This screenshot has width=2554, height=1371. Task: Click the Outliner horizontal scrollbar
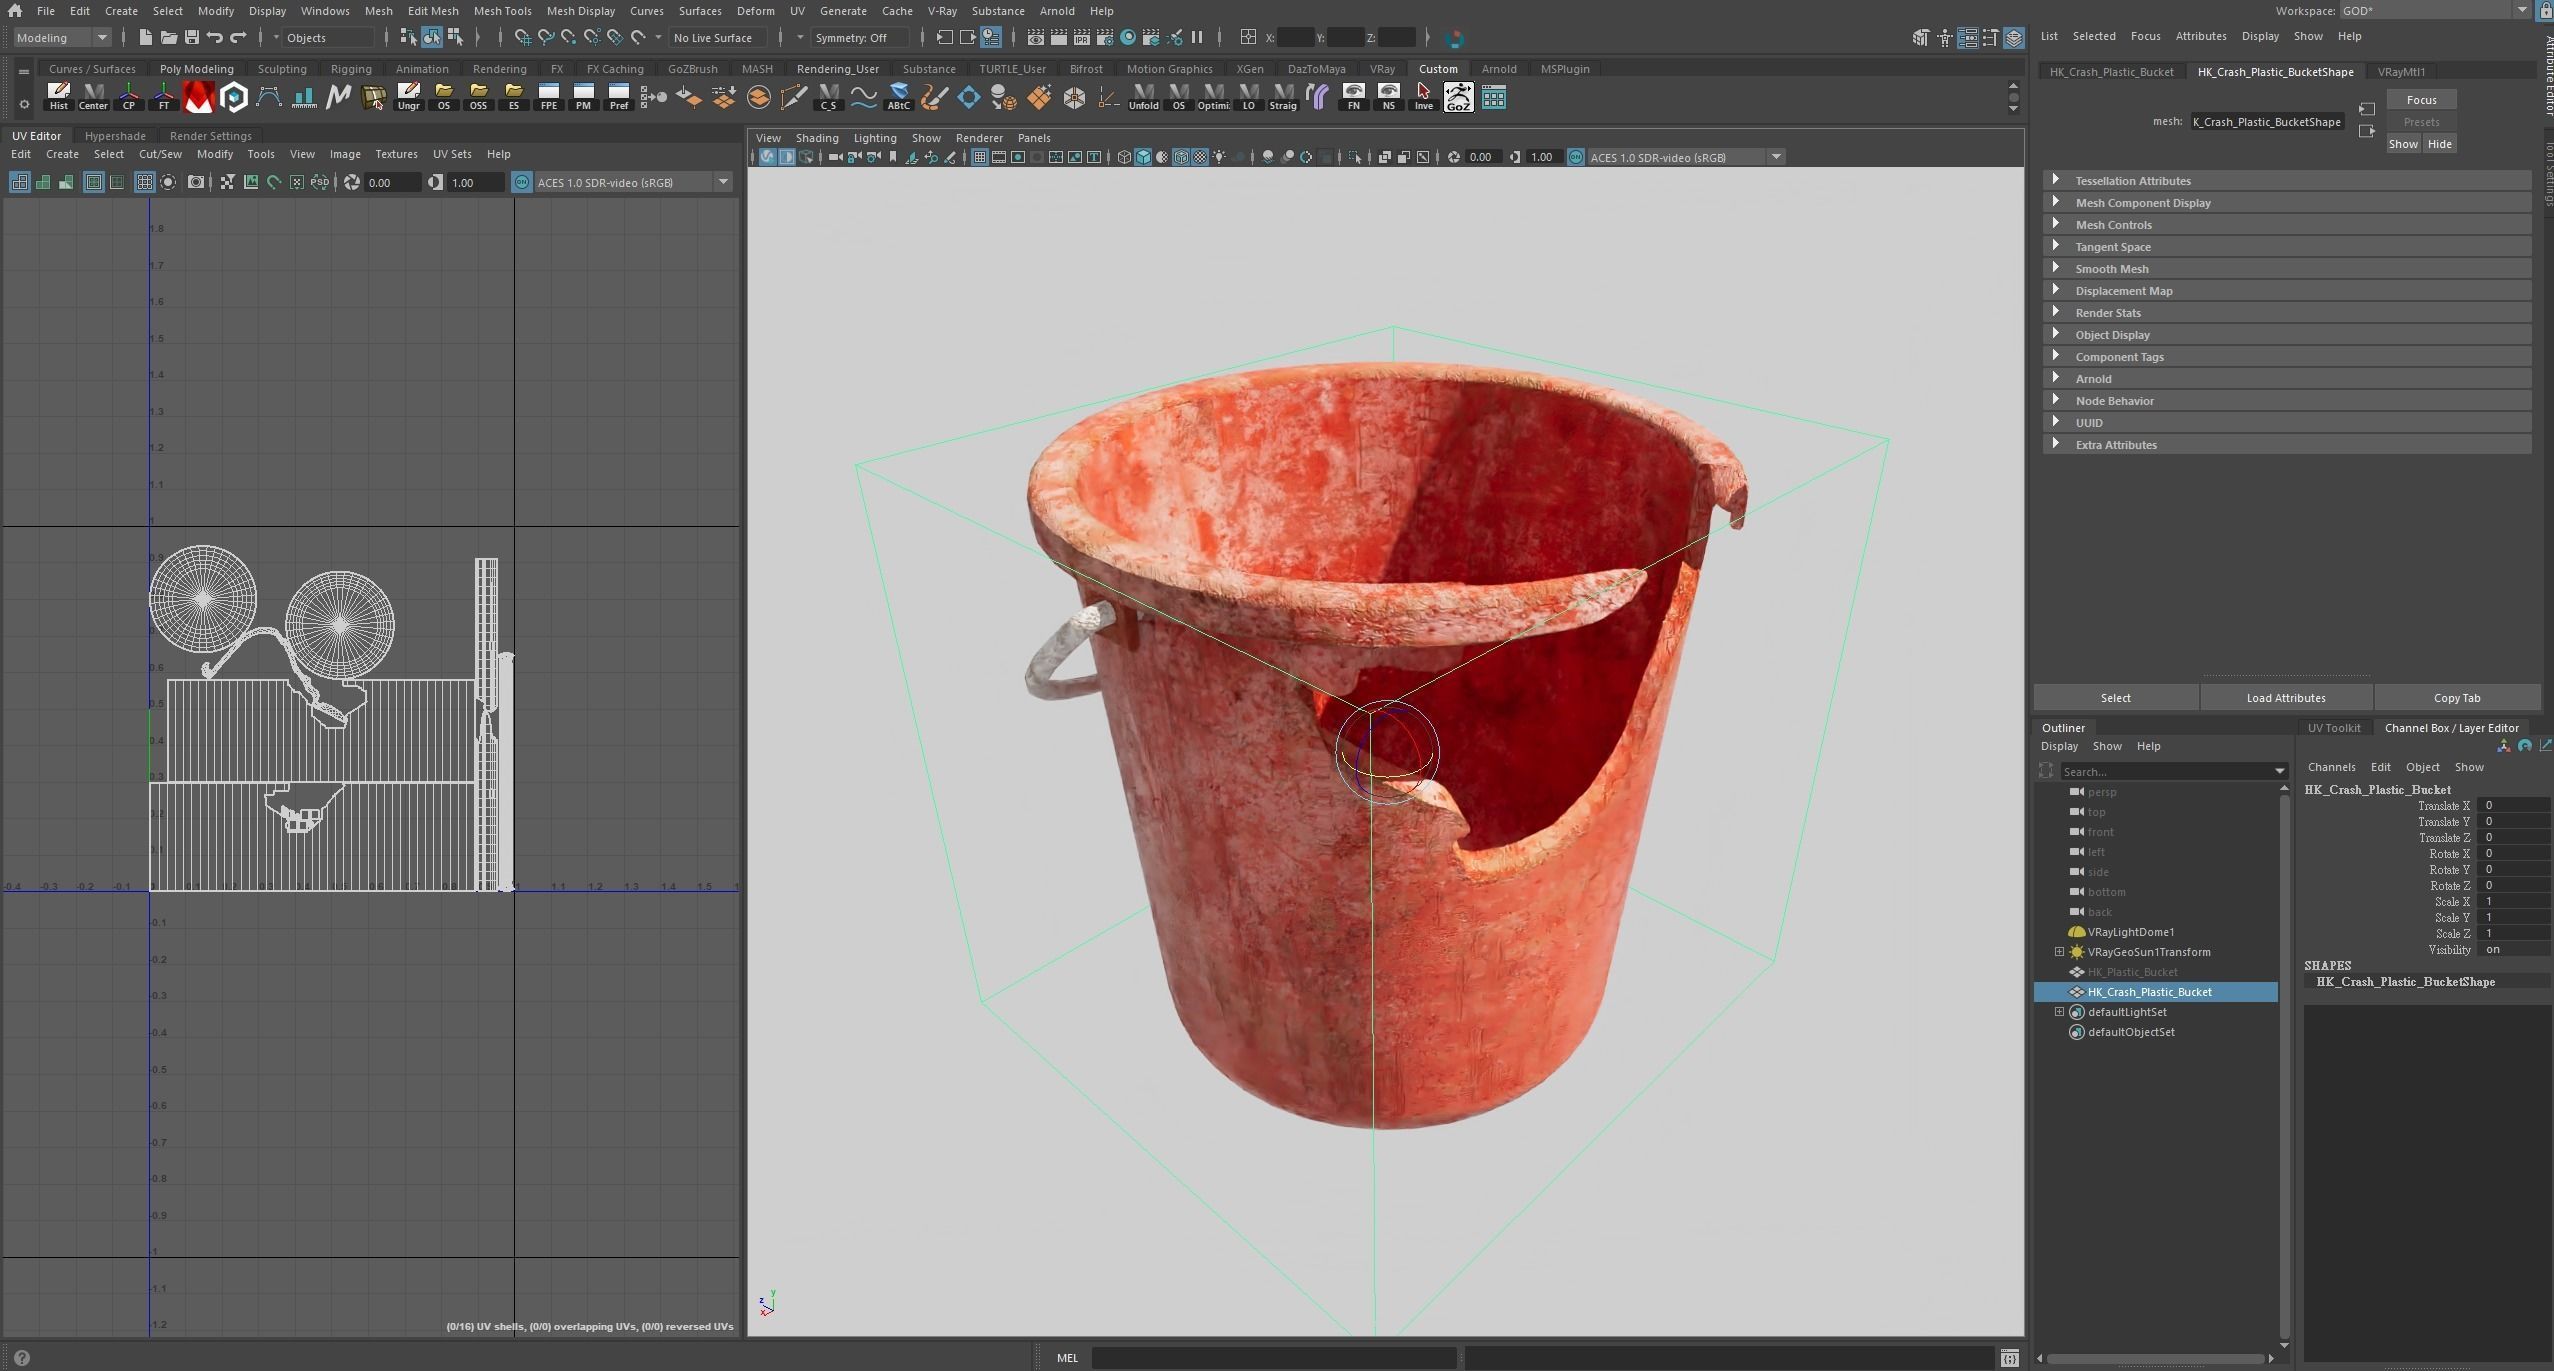pos(2155,1358)
